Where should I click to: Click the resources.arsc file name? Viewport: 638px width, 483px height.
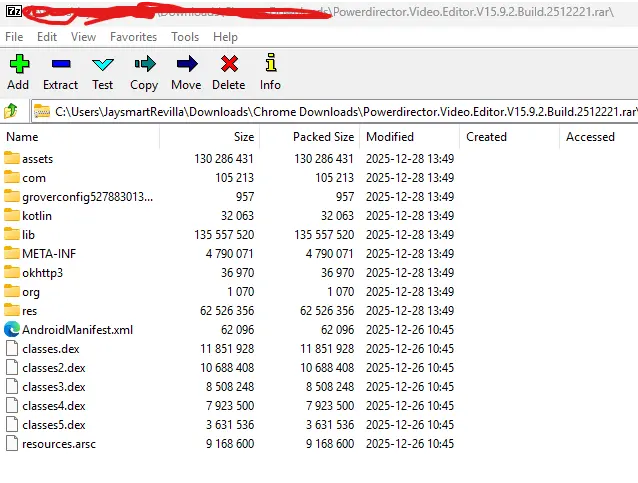[59, 444]
